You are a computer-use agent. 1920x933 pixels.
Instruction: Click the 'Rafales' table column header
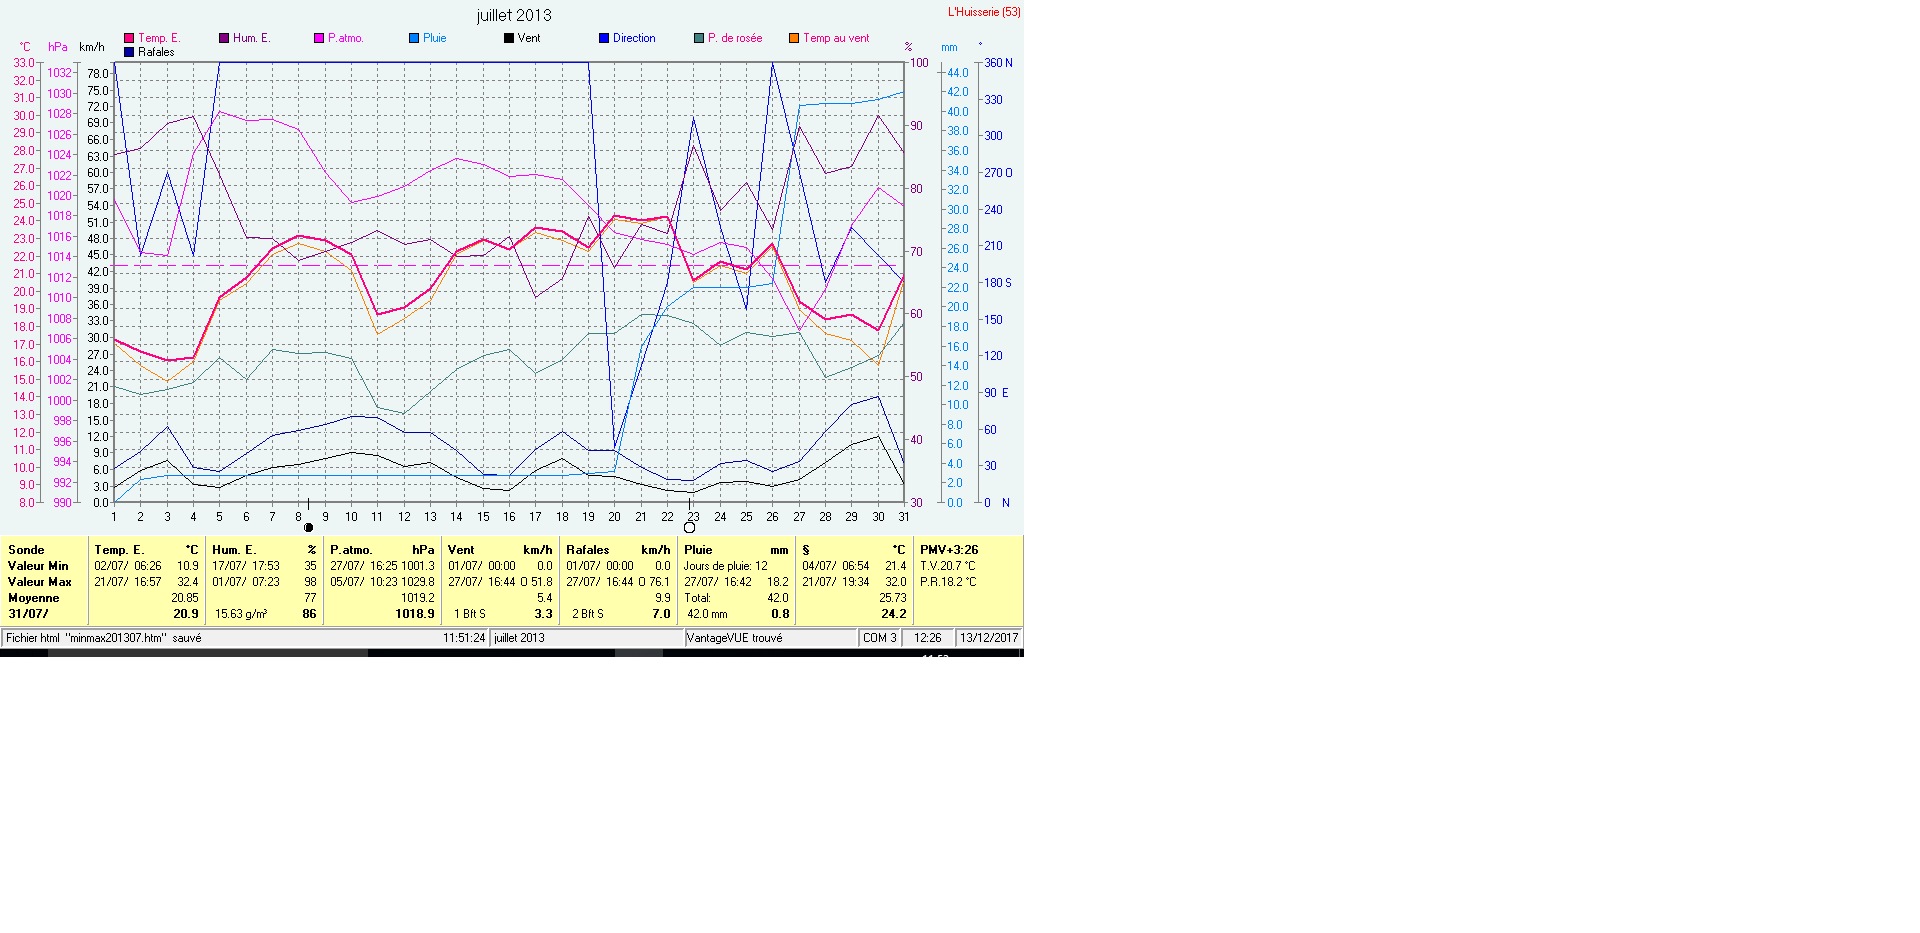(x=588, y=550)
